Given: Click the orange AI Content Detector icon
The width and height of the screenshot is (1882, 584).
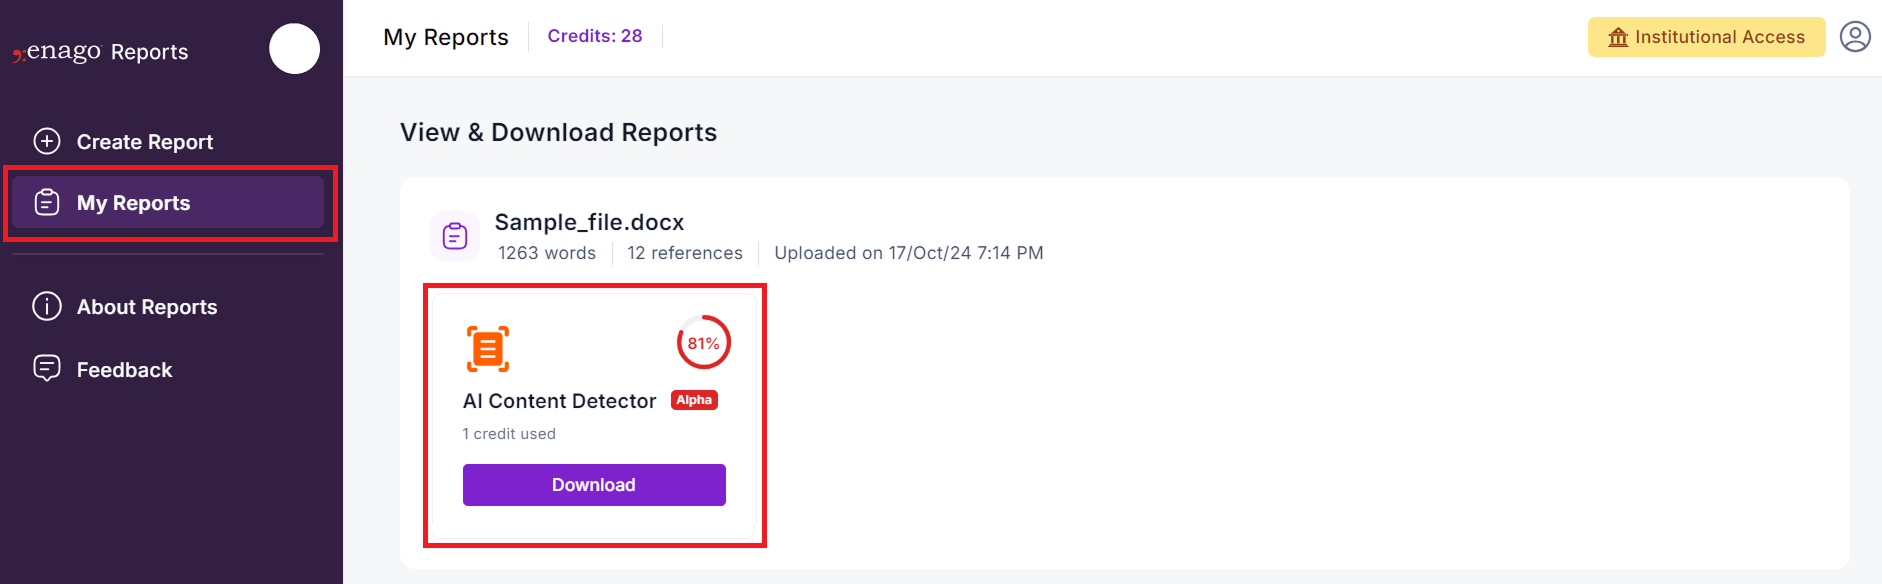Looking at the screenshot, I should pyautogui.click(x=488, y=349).
